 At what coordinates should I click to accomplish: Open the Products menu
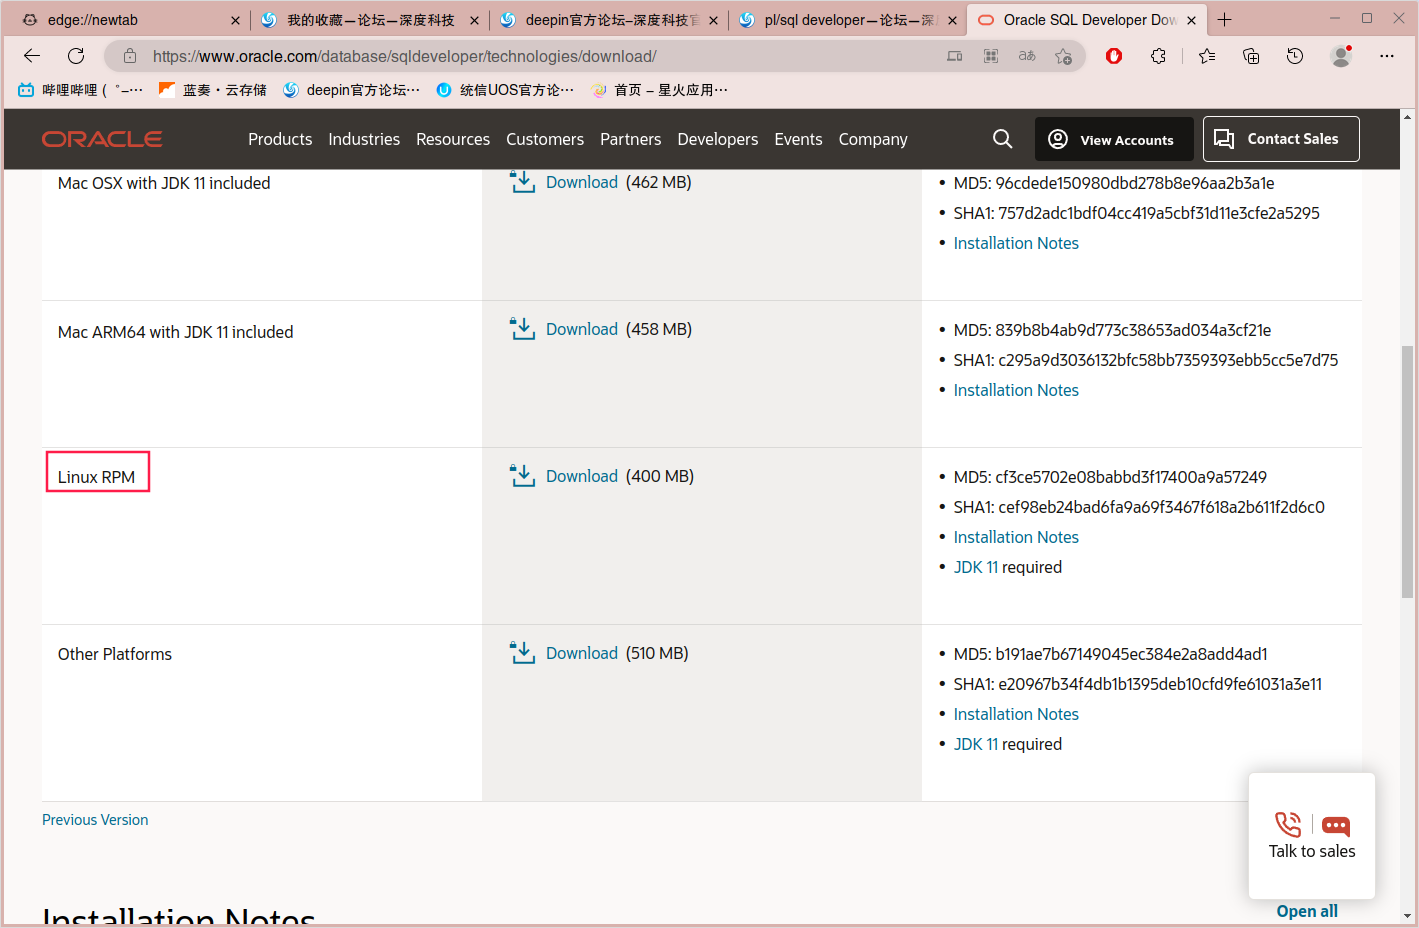click(280, 139)
